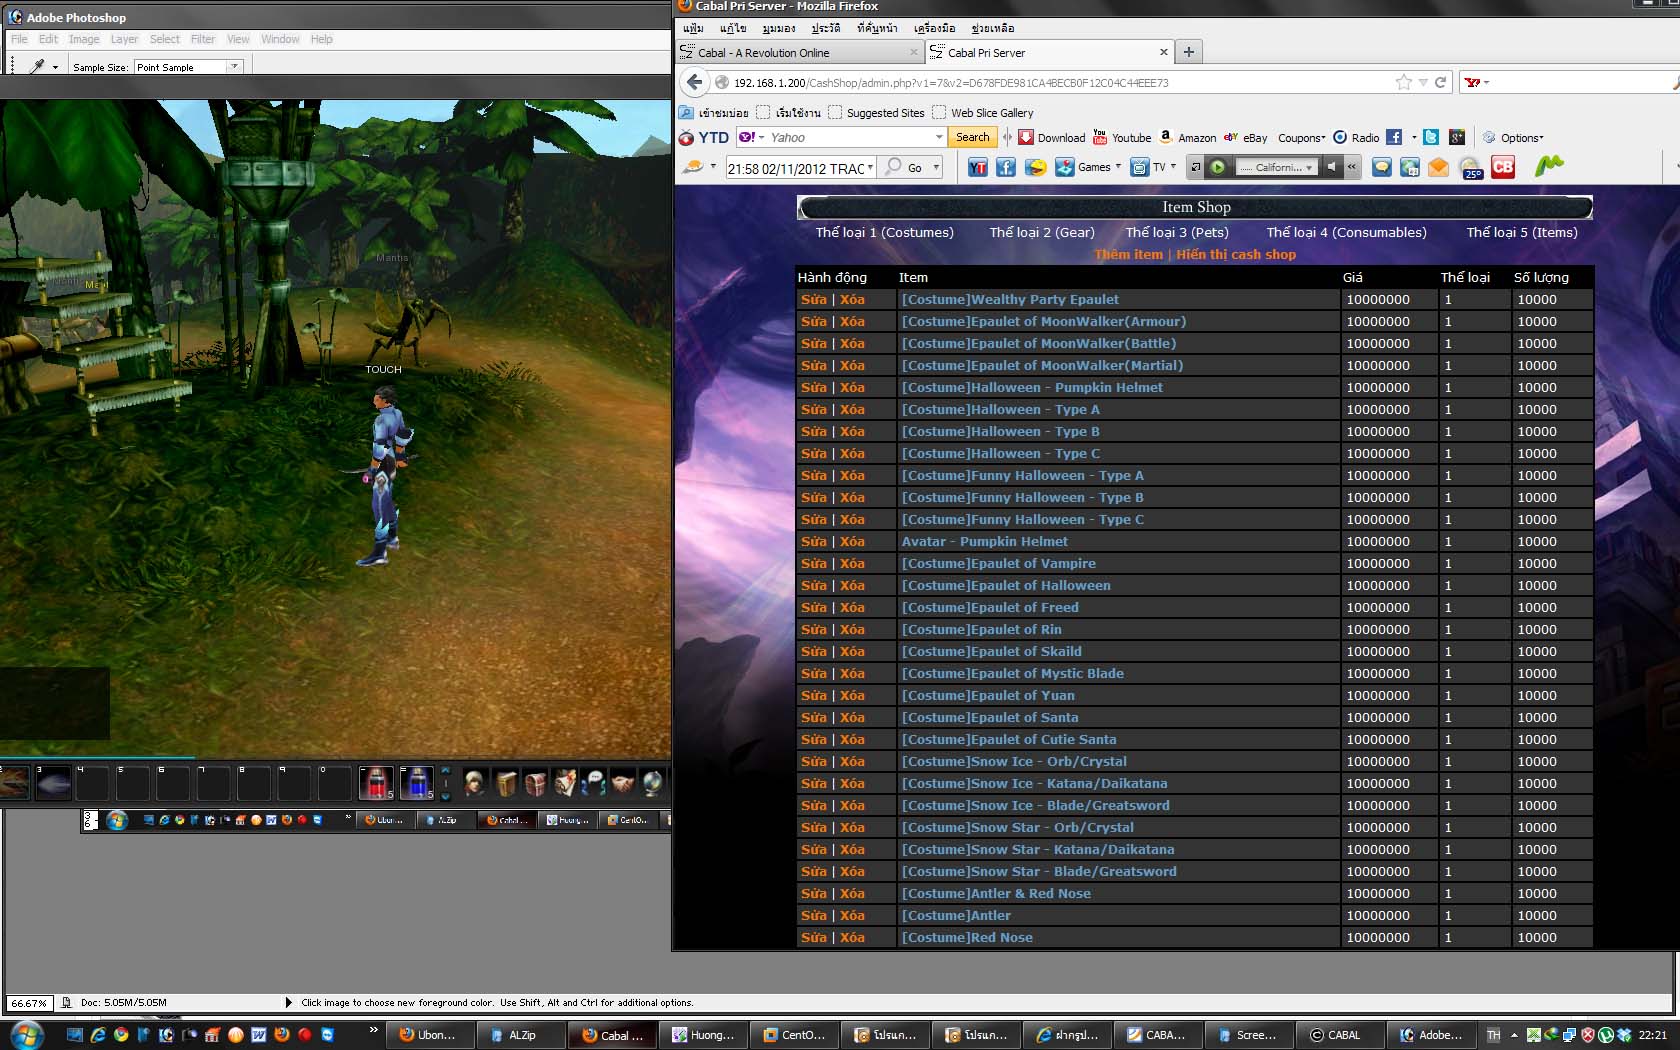Open the Photoshop Window menu
Screen dimensions: 1680x1050
[280, 39]
